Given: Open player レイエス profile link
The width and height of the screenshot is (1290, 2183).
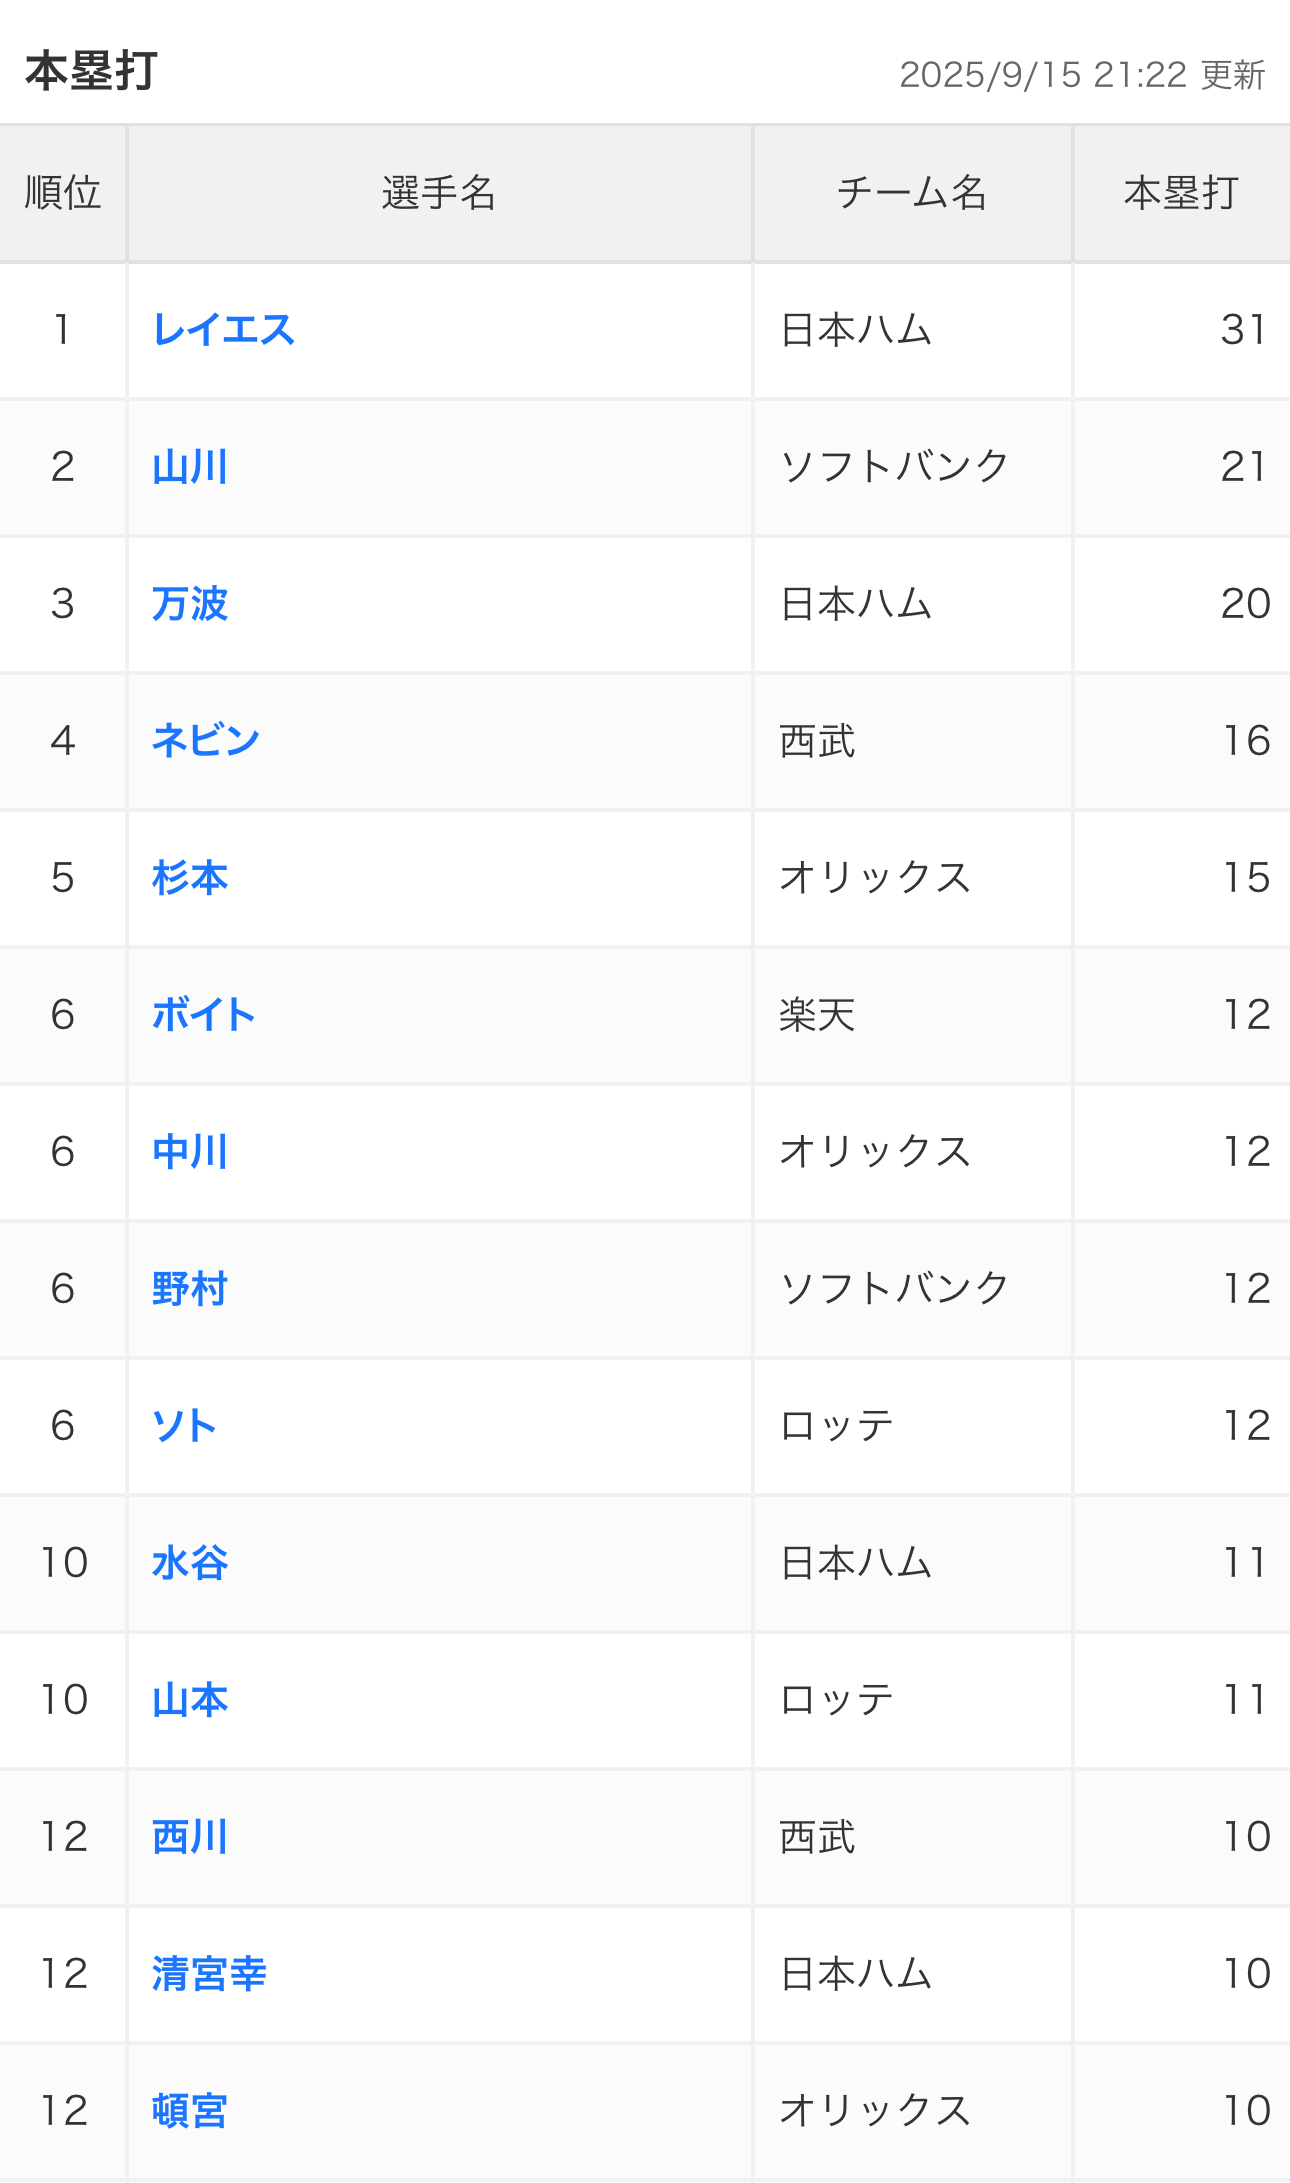Looking at the screenshot, I should point(223,330).
